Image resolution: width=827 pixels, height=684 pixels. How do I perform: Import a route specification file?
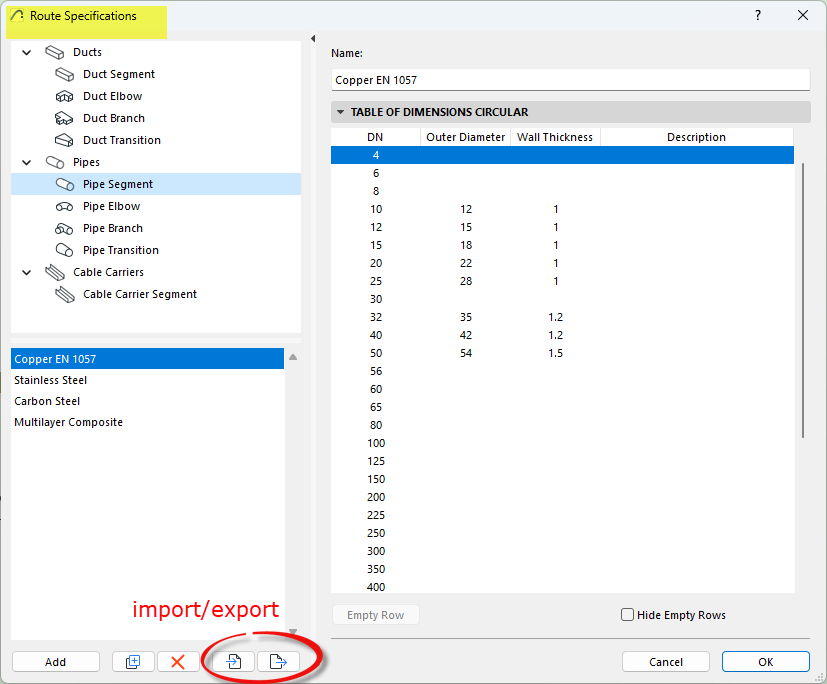(x=234, y=661)
